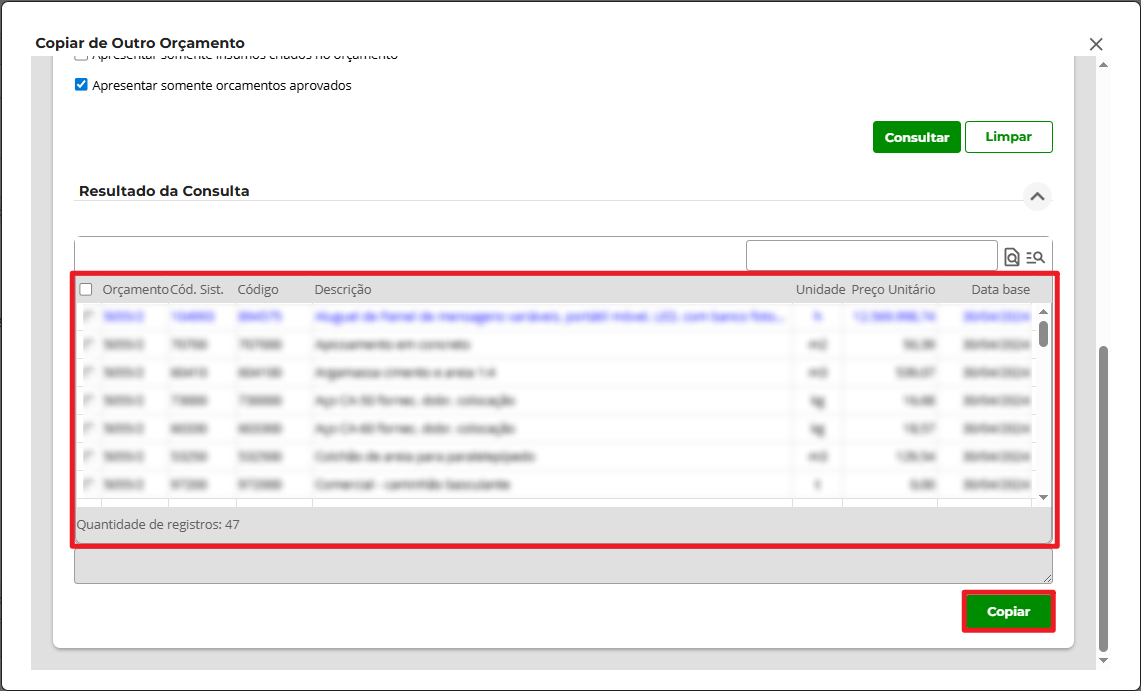Click the Data base column header
Image resolution: width=1141 pixels, height=691 pixels.
point(1000,290)
